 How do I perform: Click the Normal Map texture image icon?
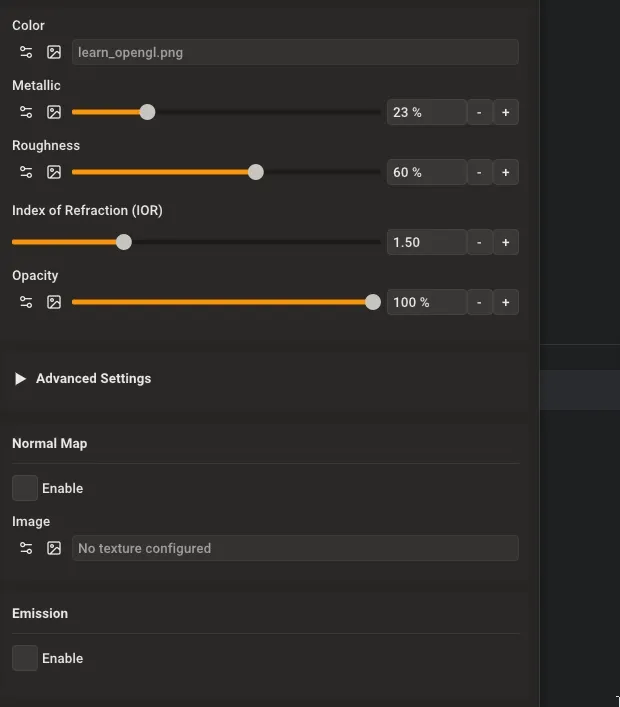[54, 548]
